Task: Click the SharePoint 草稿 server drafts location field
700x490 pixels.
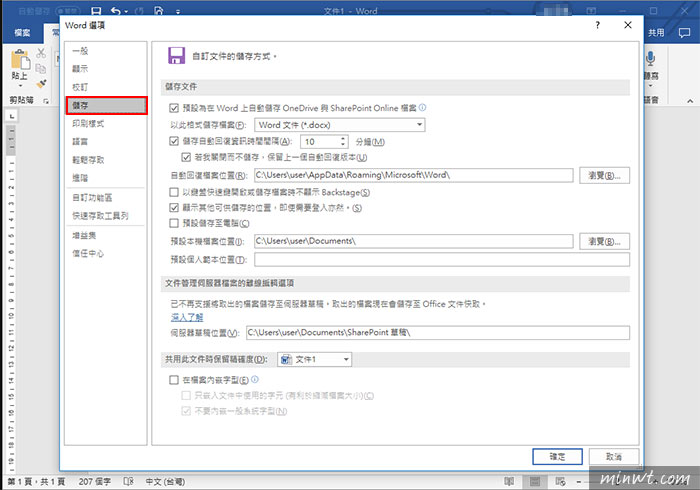Action: pyautogui.click(x=438, y=332)
